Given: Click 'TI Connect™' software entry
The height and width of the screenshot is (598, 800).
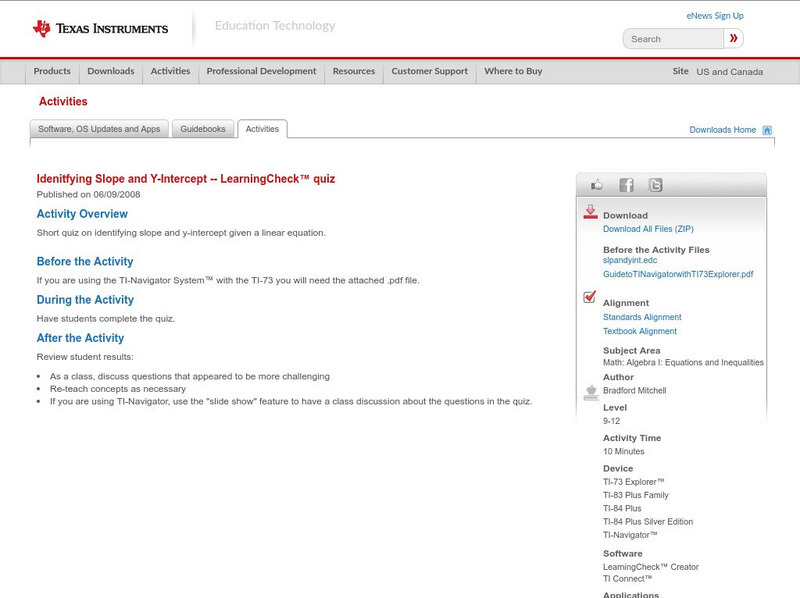Looking at the screenshot, I should (x=628, y=579).
